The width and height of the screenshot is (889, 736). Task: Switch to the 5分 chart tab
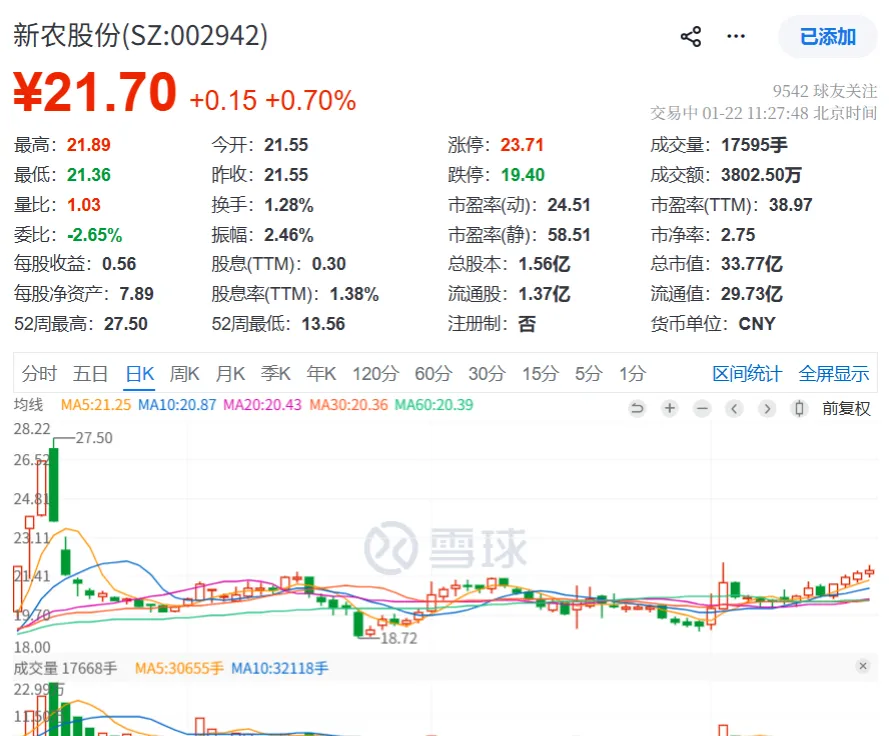click(589, 374)
